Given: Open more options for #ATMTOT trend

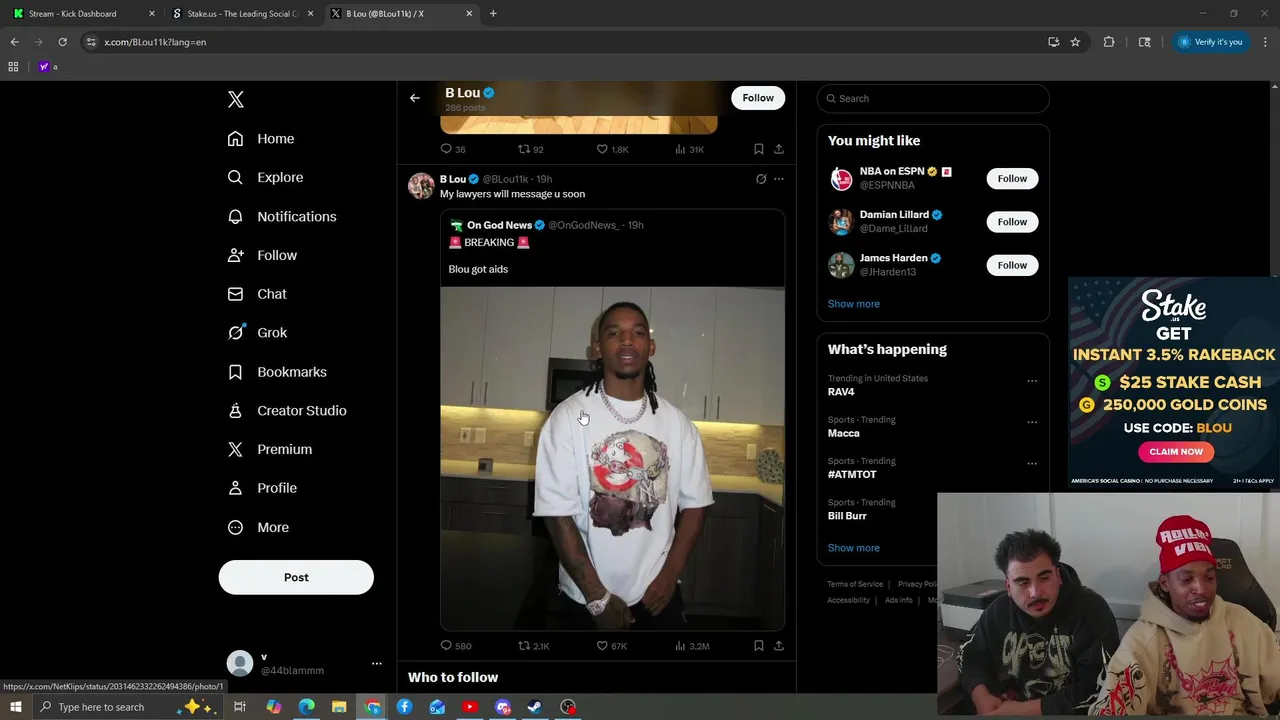Looking at the screenshot, I should (1032, 464).
